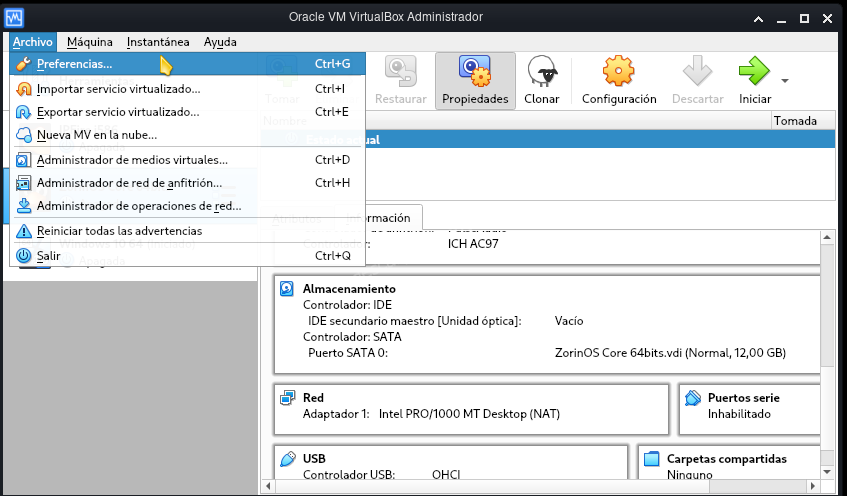Click the Archivo menu
This screenshot has width=847, height=496.
32,42
